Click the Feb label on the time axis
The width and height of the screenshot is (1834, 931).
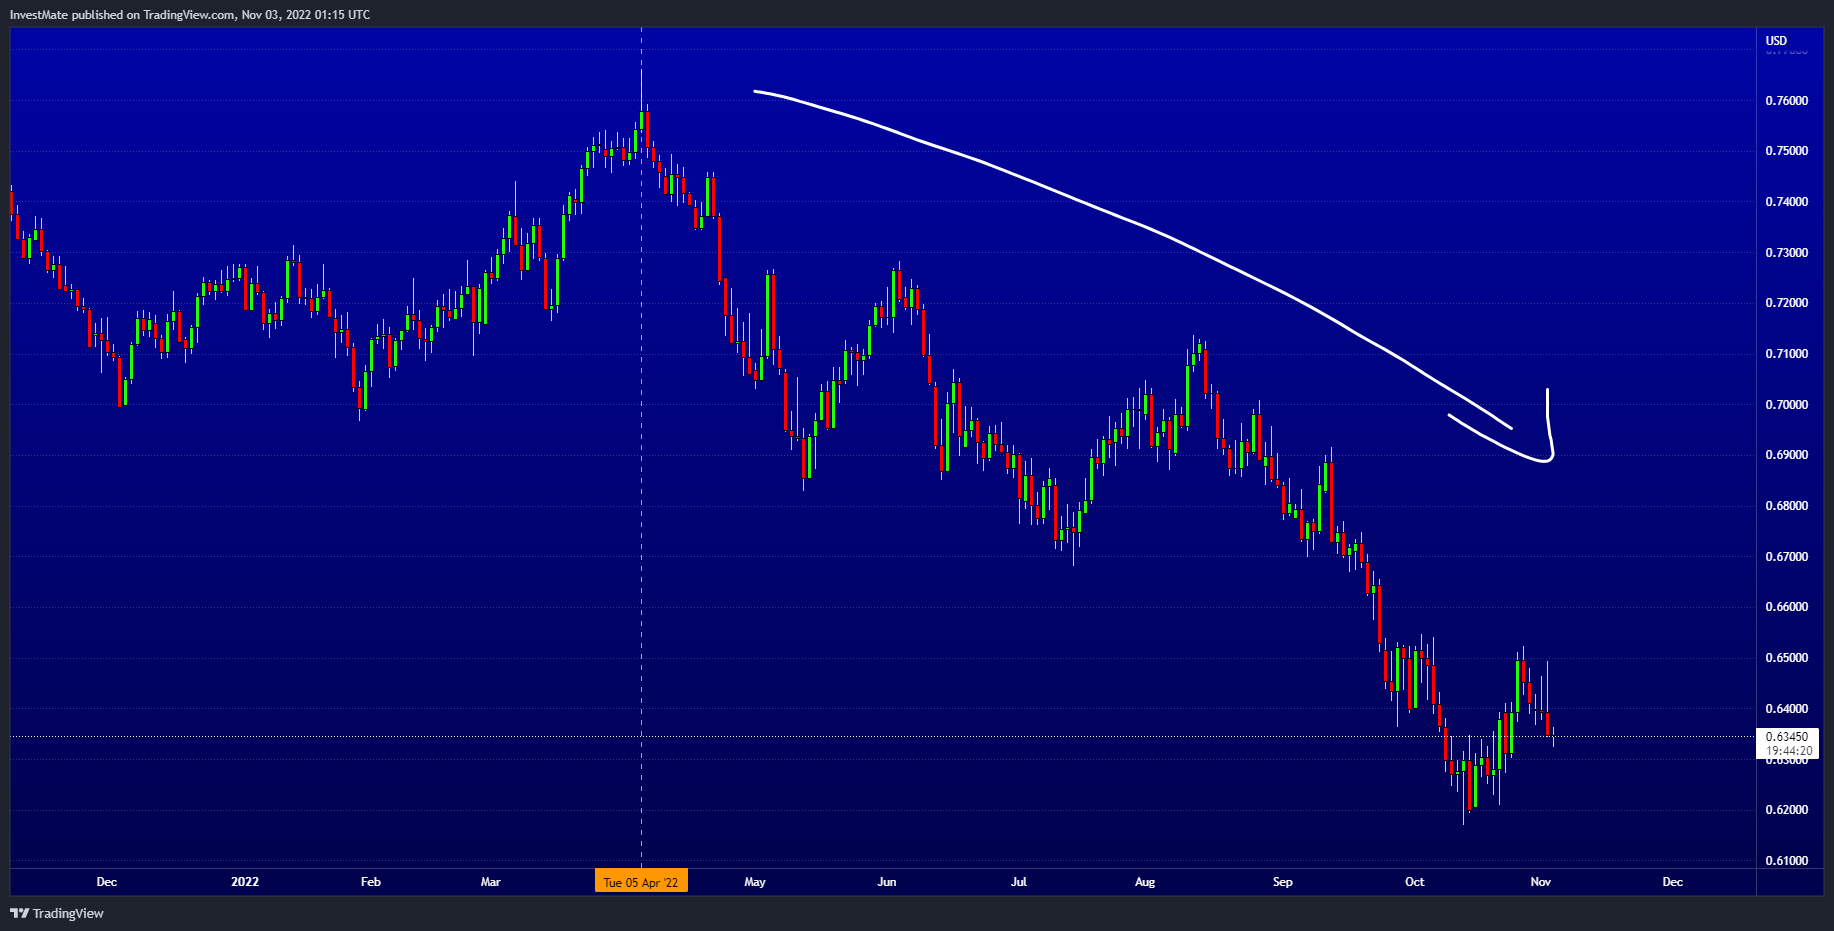(x=371, y=882)
